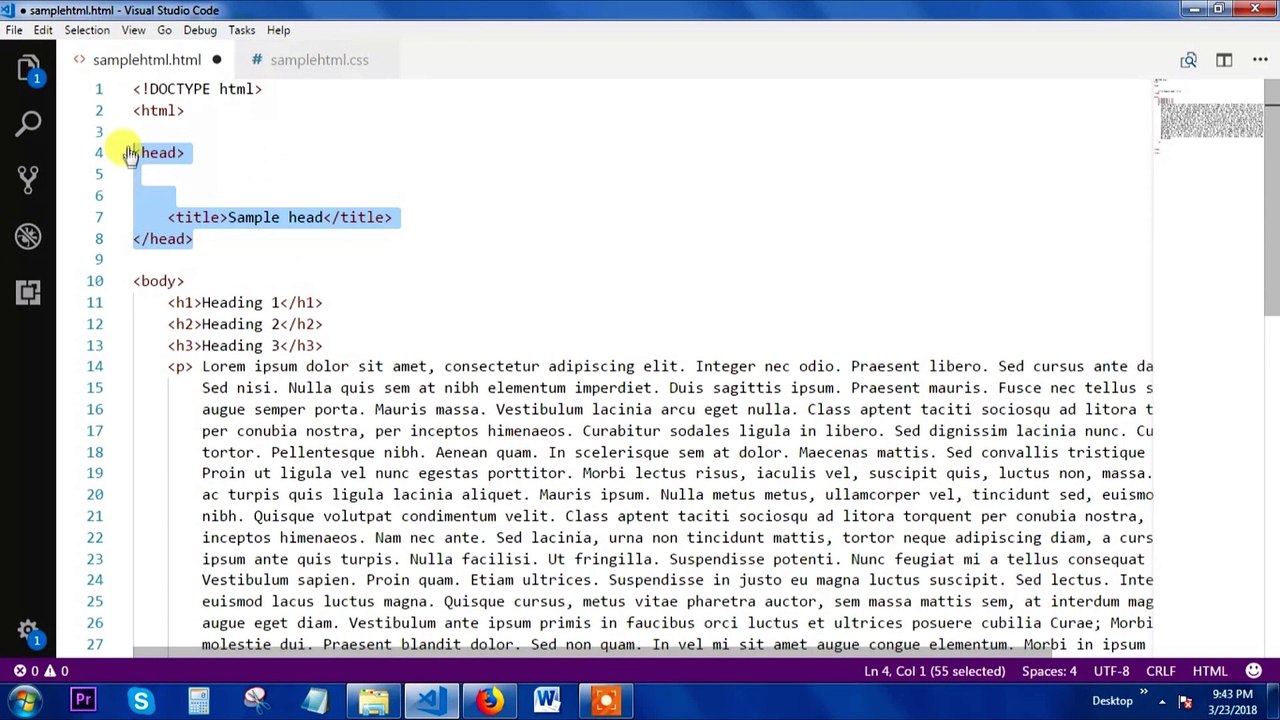Image resolution: width=1280 pixels, height=720 pixels.
Task: Click Ln 4, Col 1 go-to-line indicator
Action: tap(934, 671)
